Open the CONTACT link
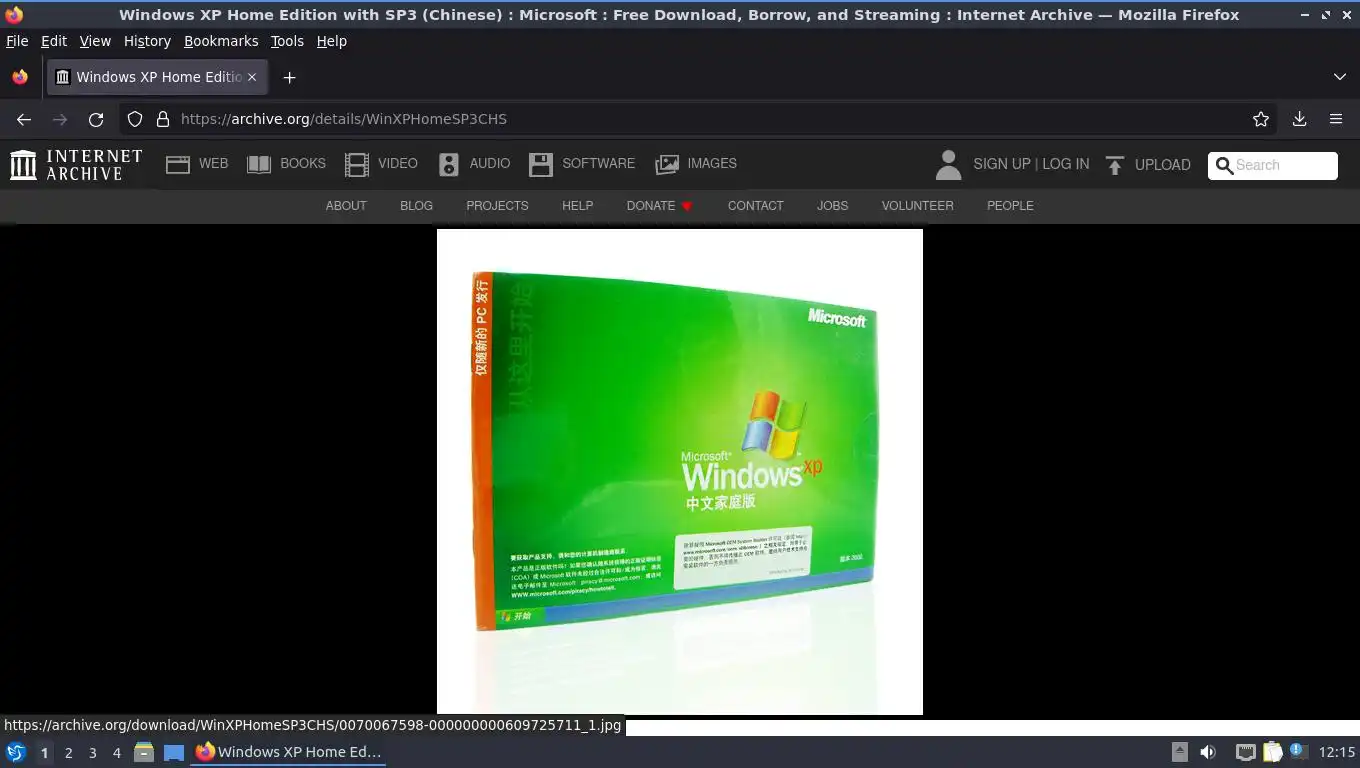 755,206
